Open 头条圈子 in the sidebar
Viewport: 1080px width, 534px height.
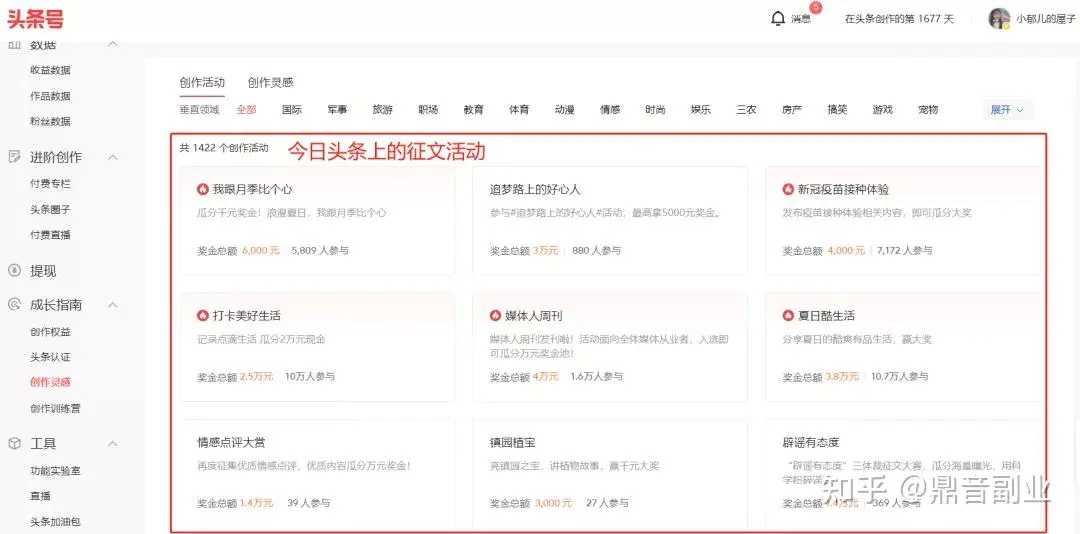(50, 209)
